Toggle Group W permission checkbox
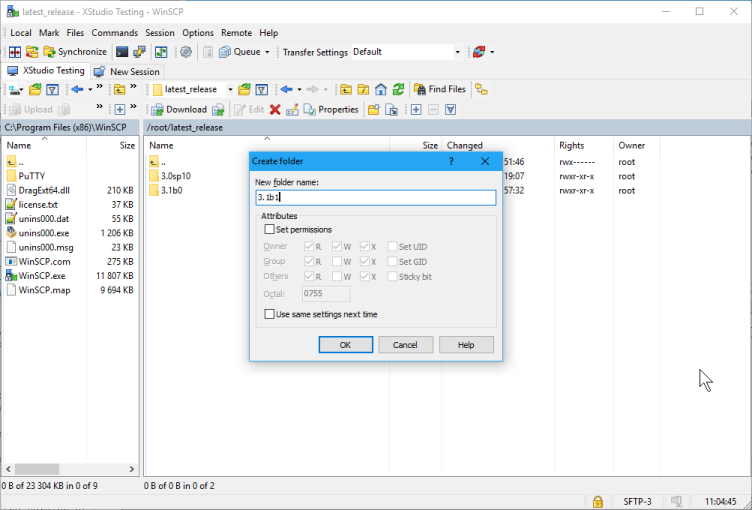752x510 pixels. click(337, 261)
